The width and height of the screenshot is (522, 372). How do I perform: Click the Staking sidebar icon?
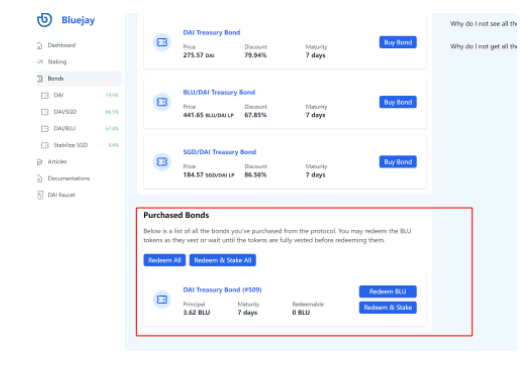[x=40, y=62]
